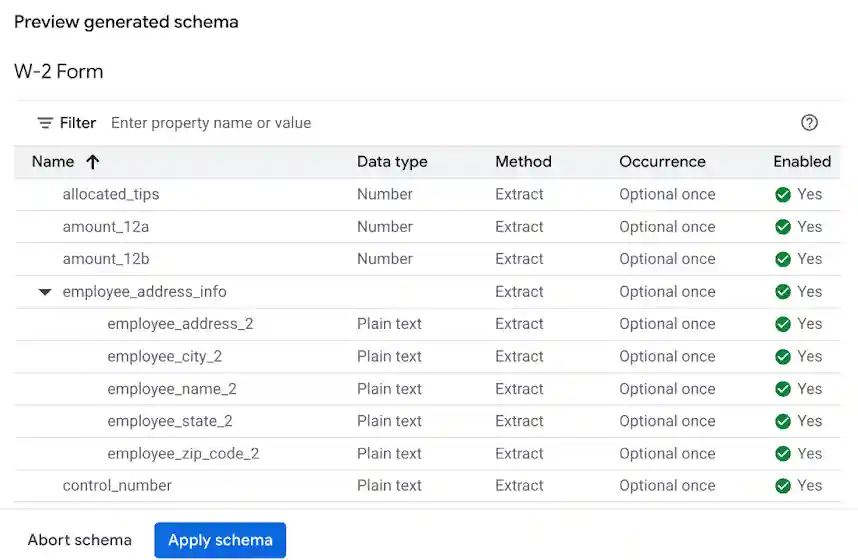Click the filter list icon
The height and width of the screenshot is (560, 858).
45,123
